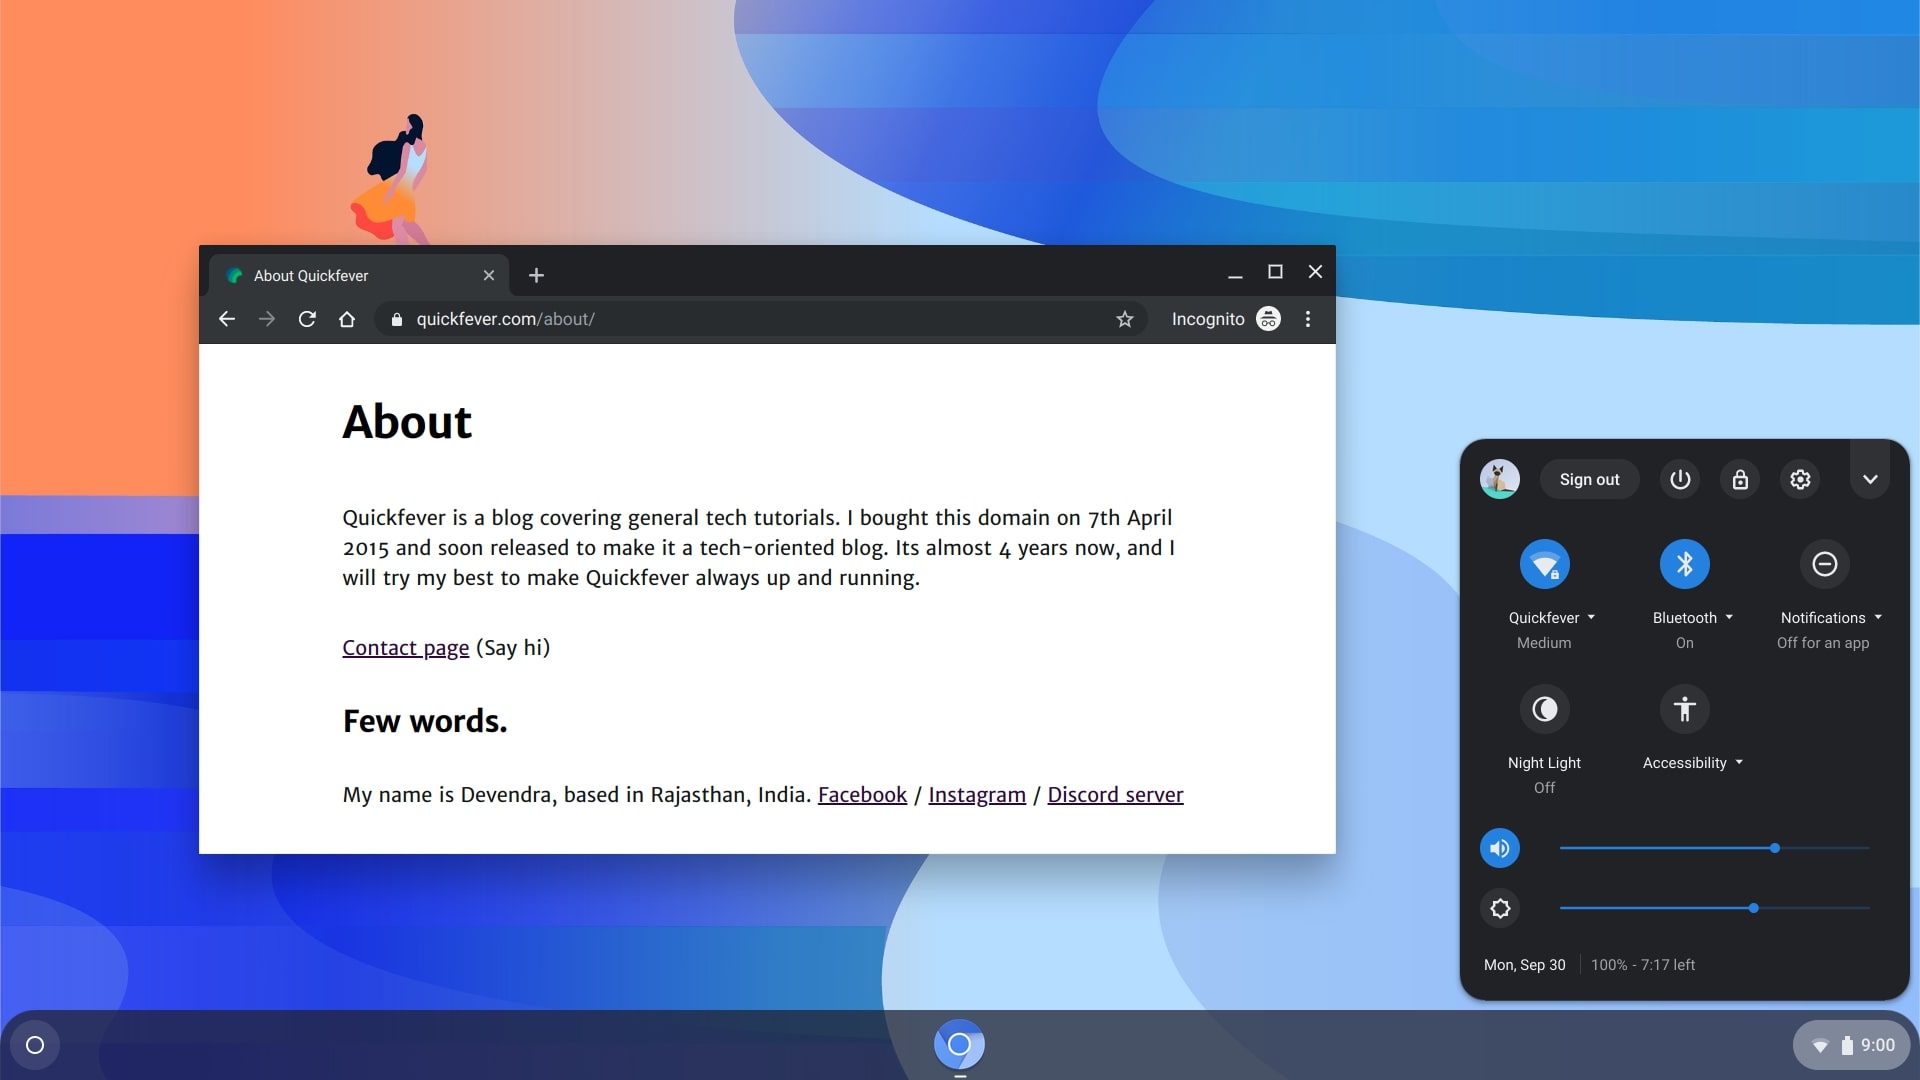Click the Quickfever Wi-Fi network icon
This screenshot has width=1920, height=1080.
[1543, 564]
